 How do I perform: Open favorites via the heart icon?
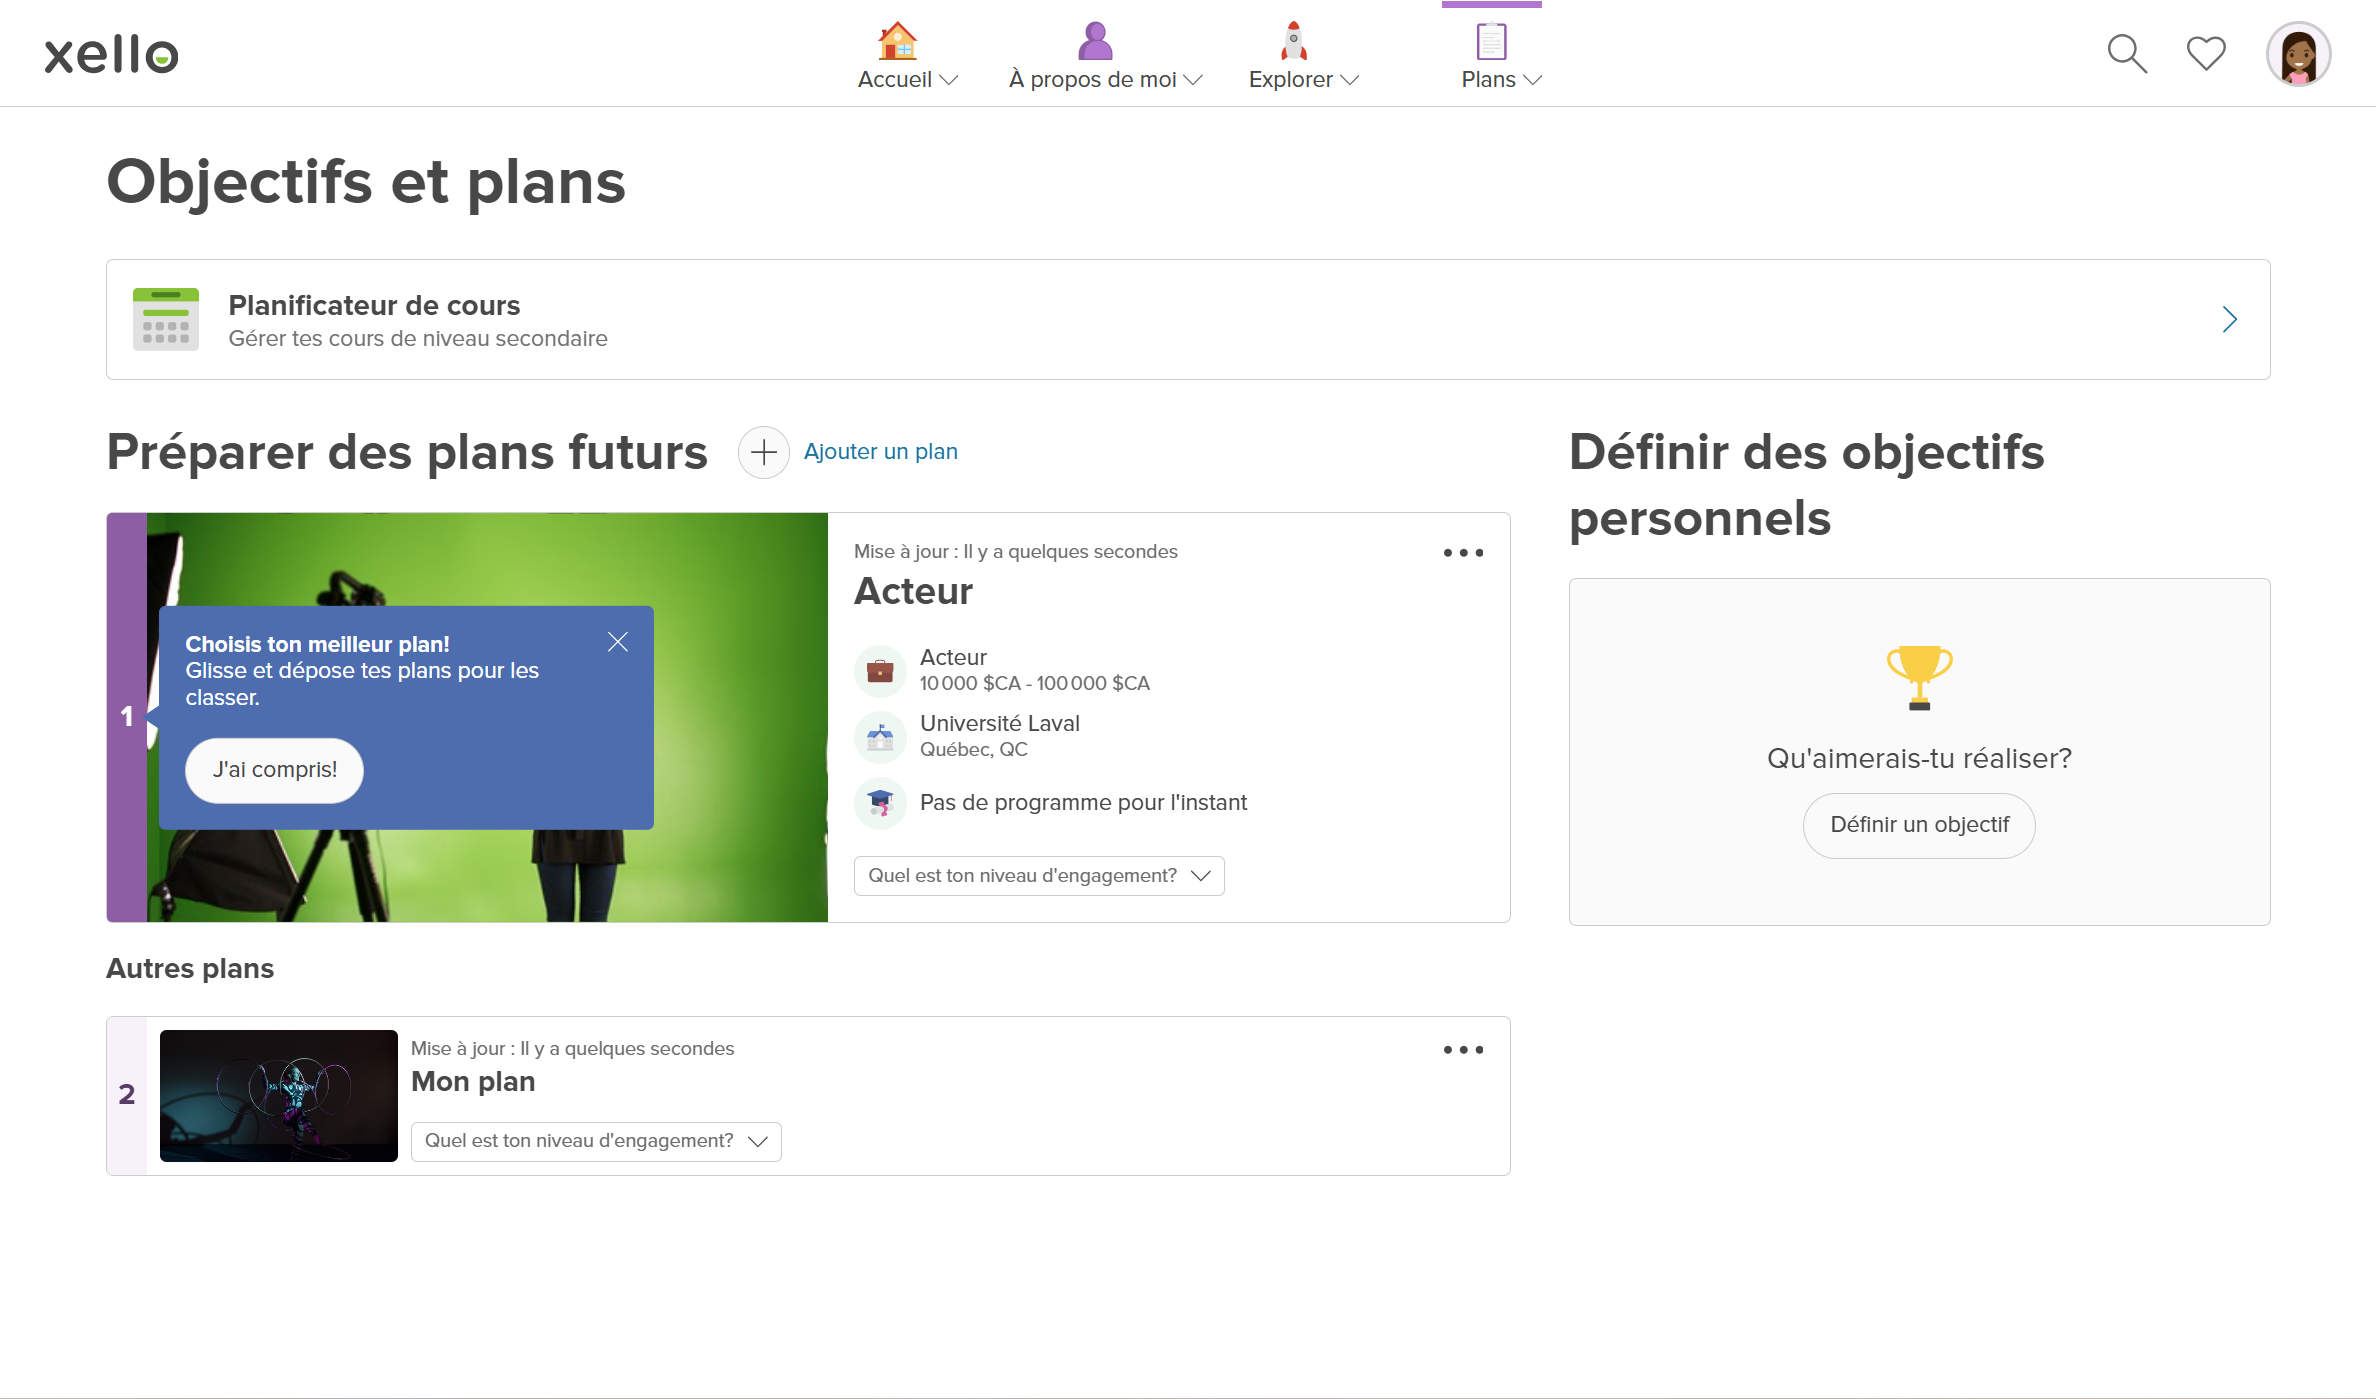click(2206, 53)
